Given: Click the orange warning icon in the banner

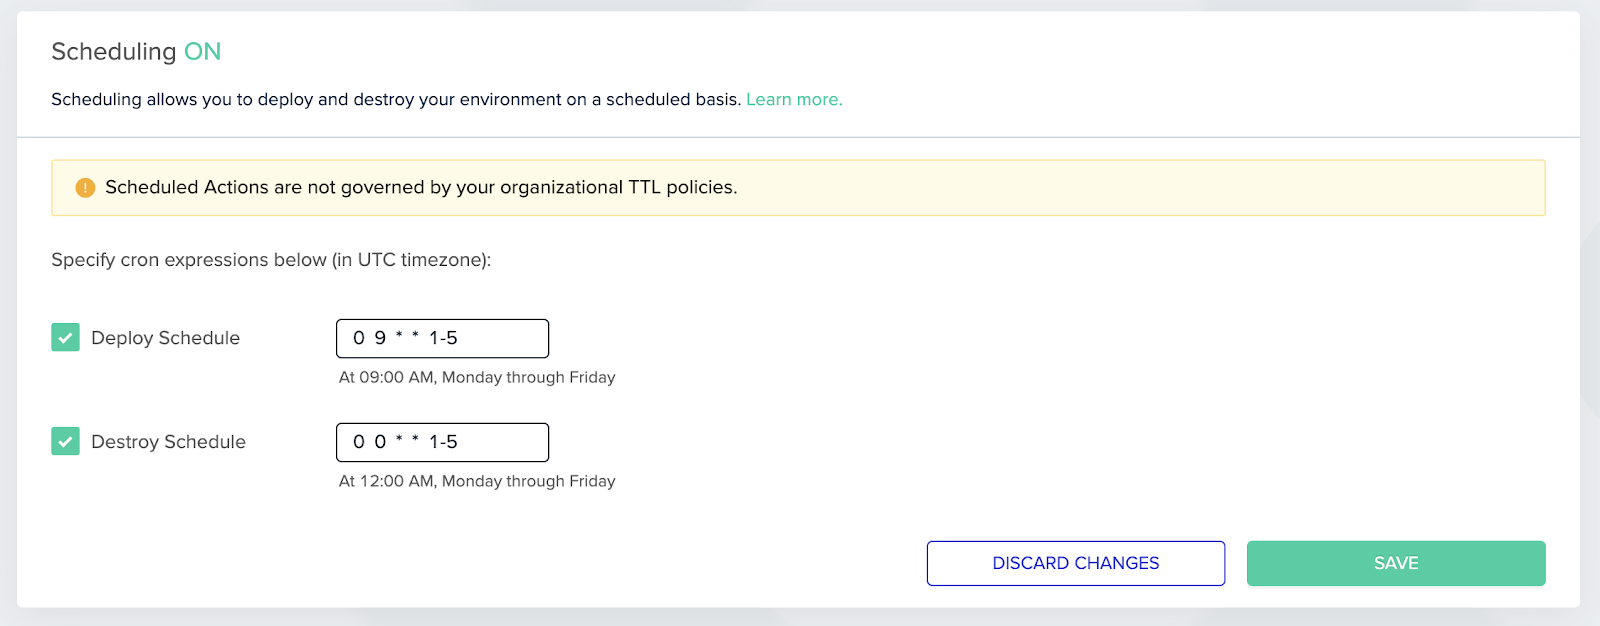Looking at the screenshot, I should click(85, 188).
